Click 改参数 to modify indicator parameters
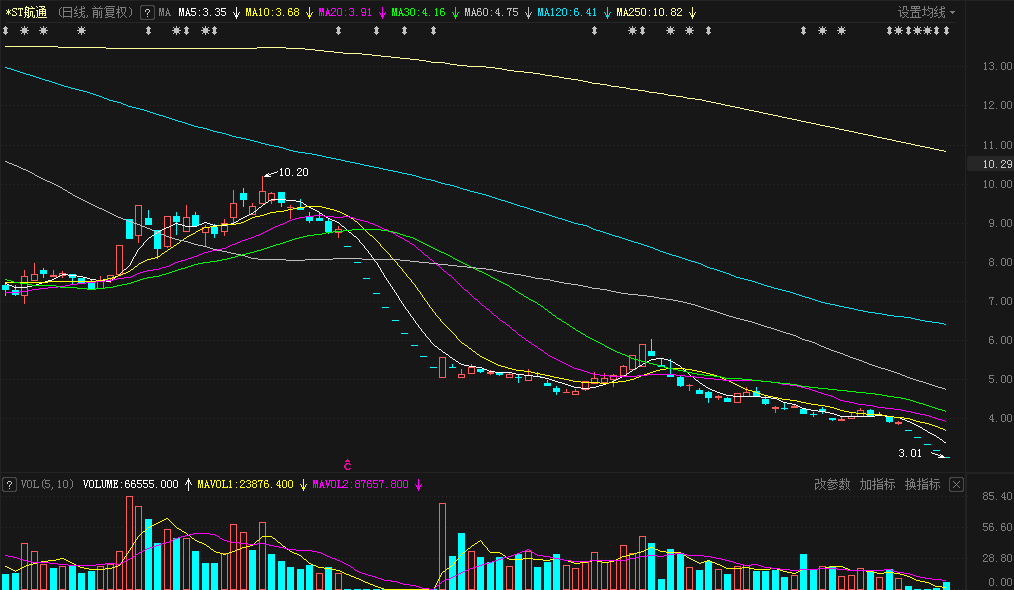The height and width of the screenshot is (590, 1014). point(832,485)
